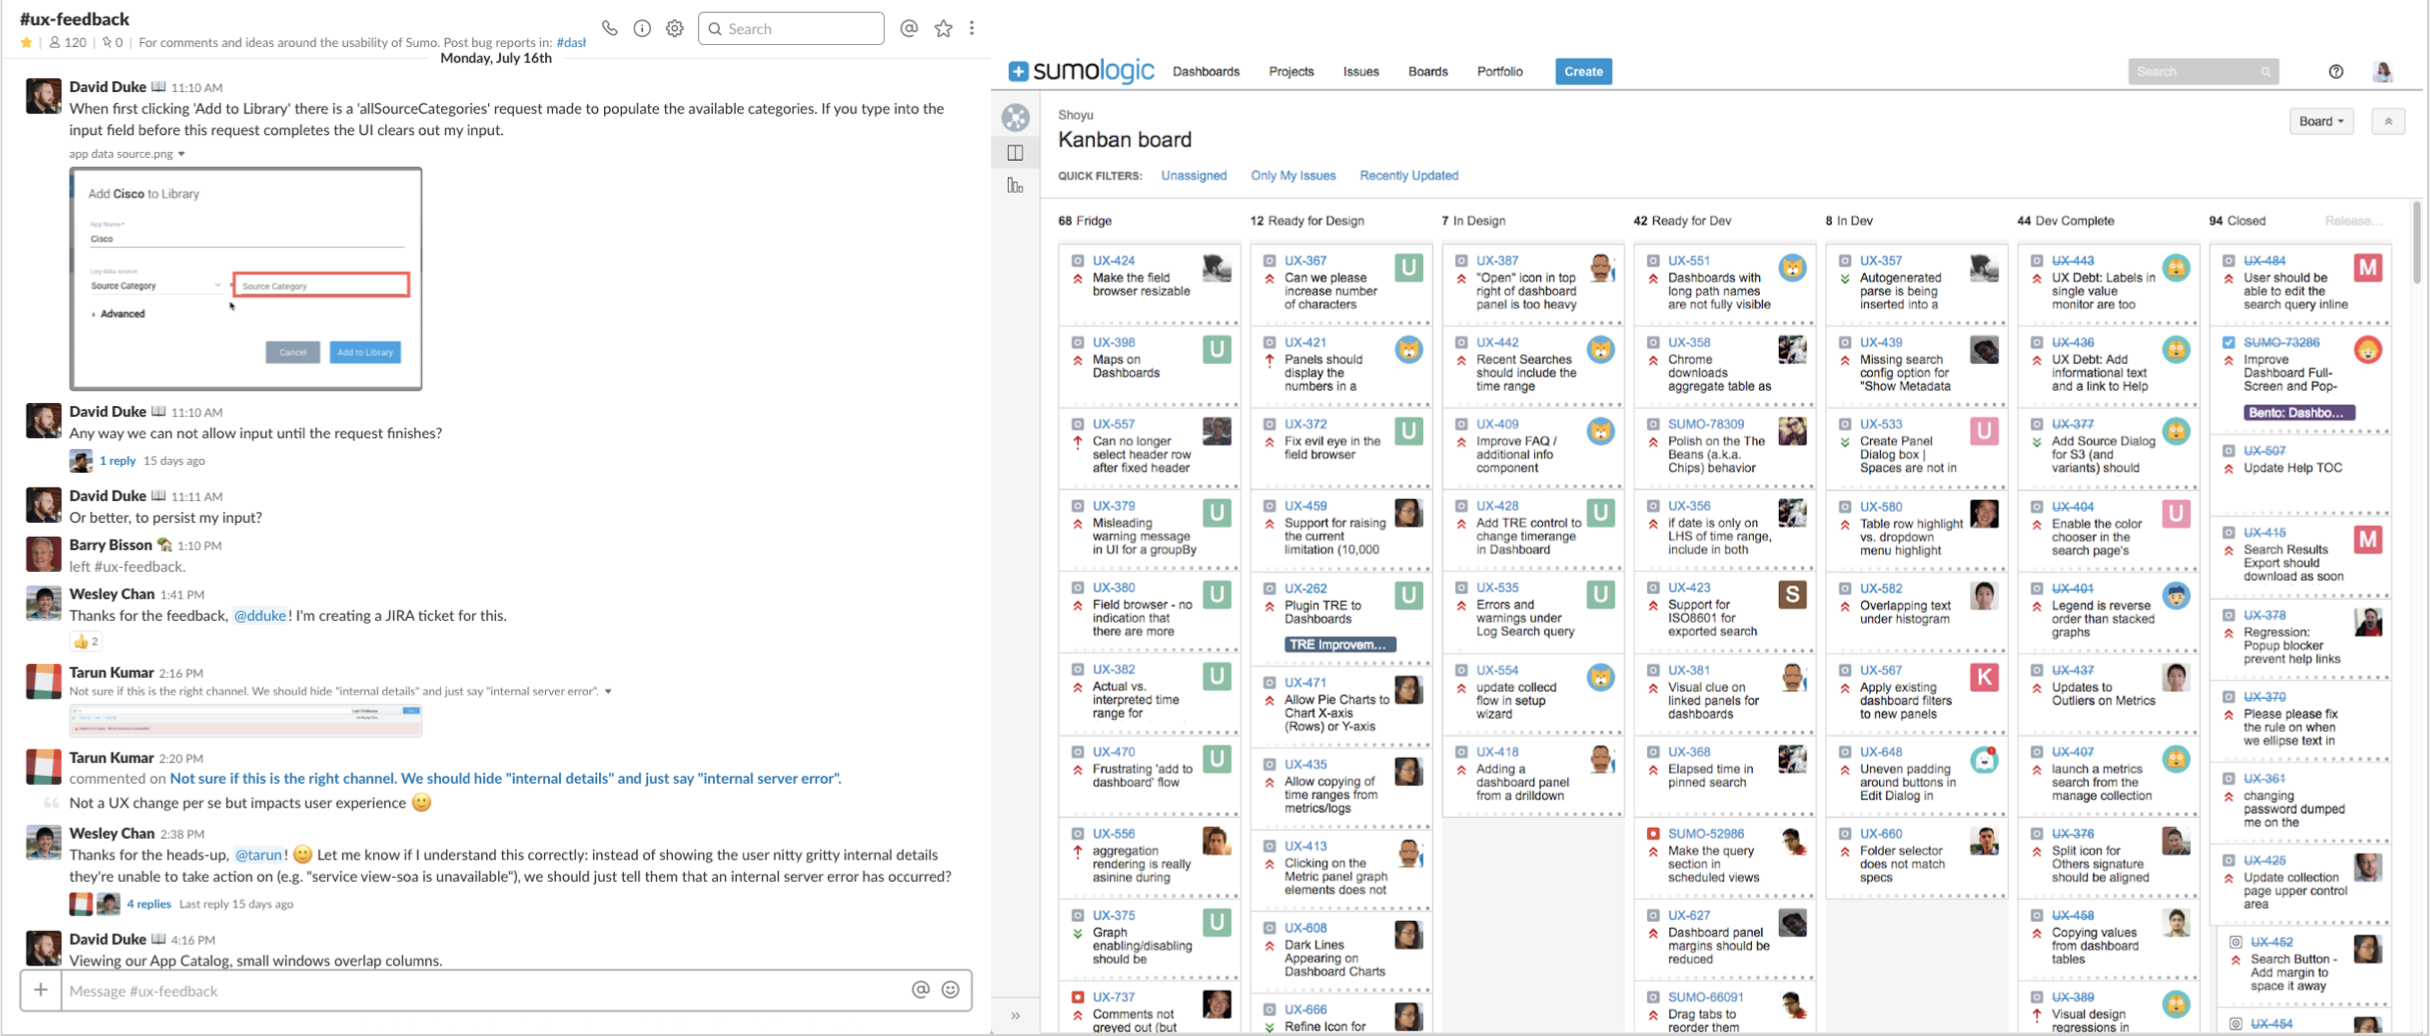The height and width of the screenshot is (1036, 2430).
Task: Open the Boards menu
Action: point(1428,71)
